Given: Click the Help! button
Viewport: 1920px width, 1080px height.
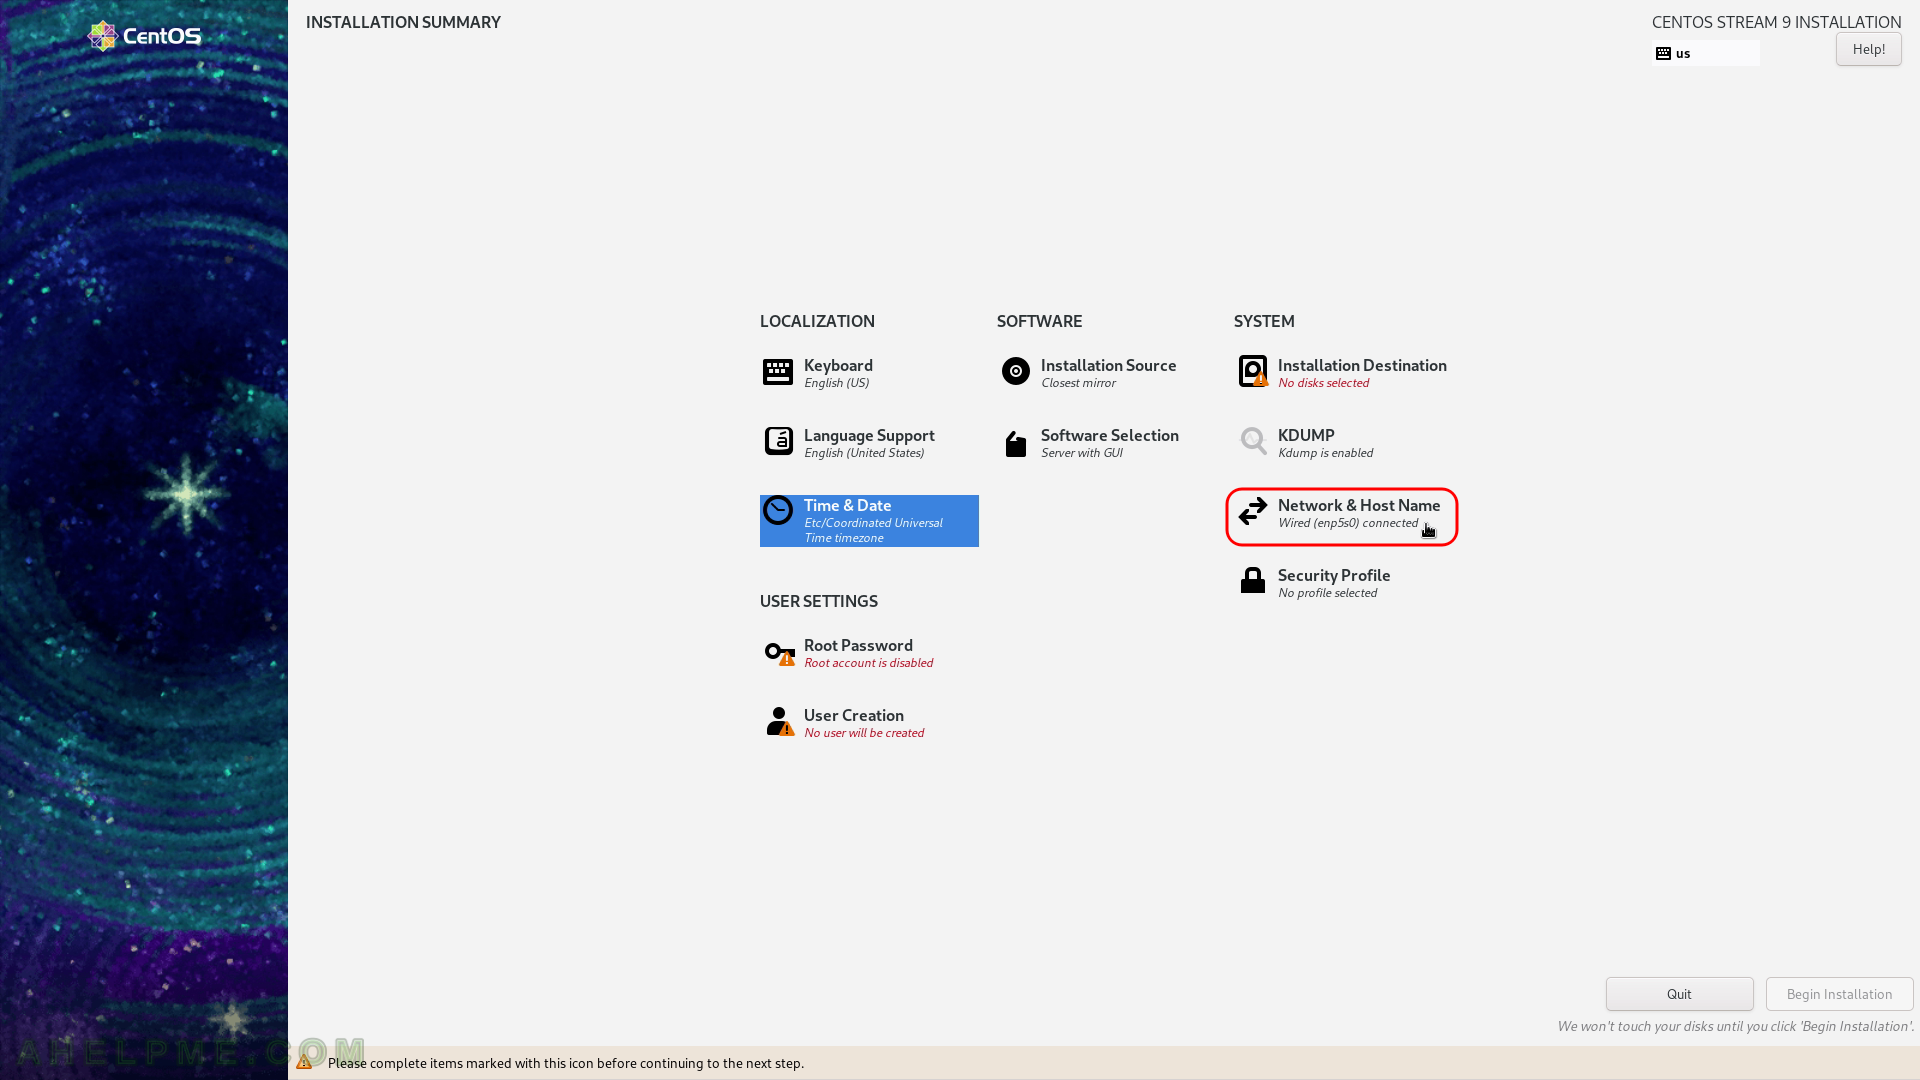Looking at the screenshot, I should (x=1868, y=49).
